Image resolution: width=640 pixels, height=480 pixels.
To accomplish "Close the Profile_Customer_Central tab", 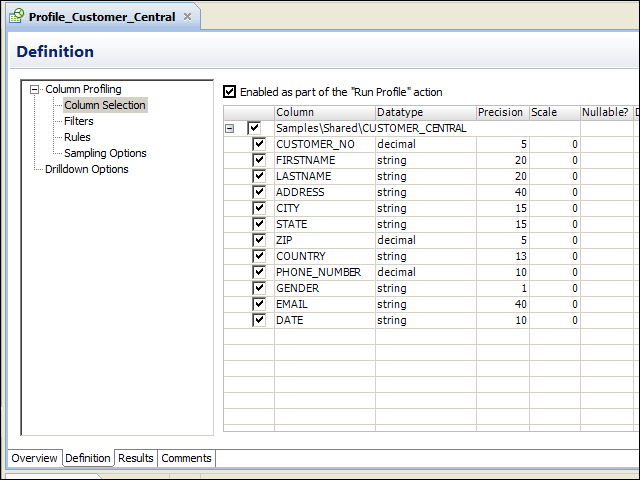I will (187, 17).
